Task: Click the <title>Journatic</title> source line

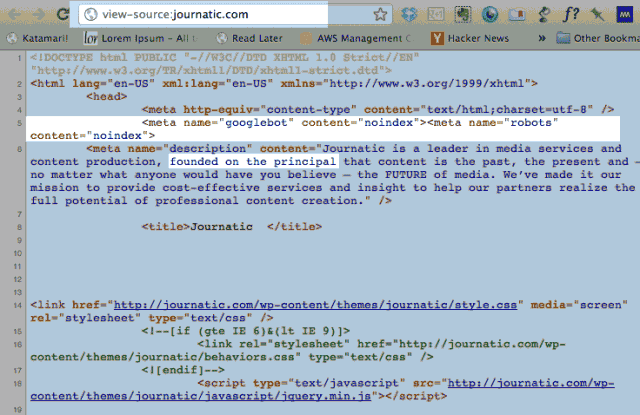Action: click(x=232, y=226)
